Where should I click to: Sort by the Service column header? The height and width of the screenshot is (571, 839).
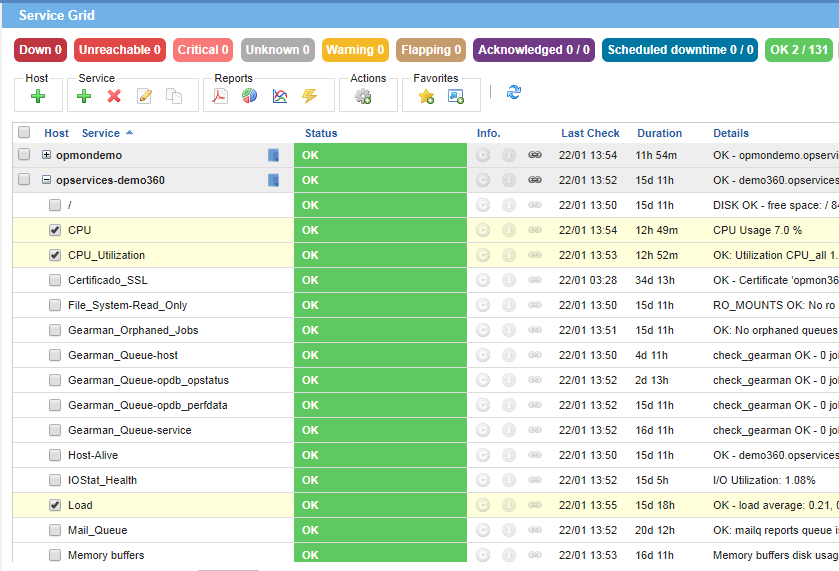coord(101,133)
